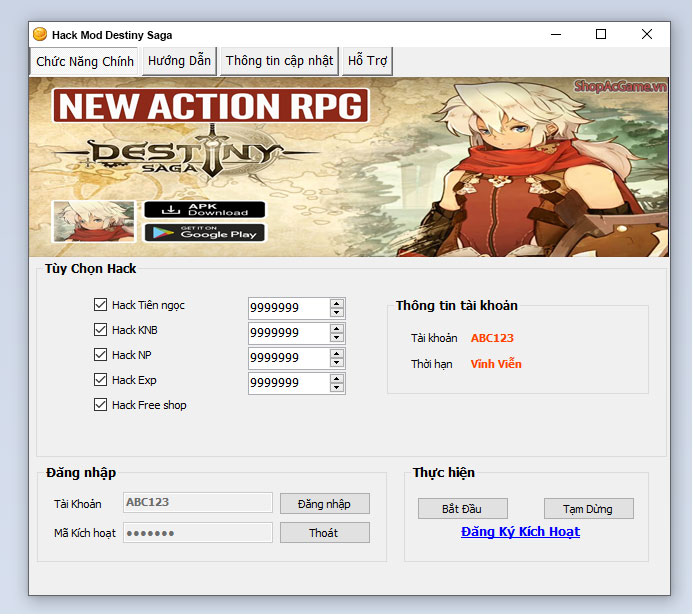The width and height of the screenshot is (693, 616).
Task: Open the Thông tin cập nhật tab
Action: [279, 61]
